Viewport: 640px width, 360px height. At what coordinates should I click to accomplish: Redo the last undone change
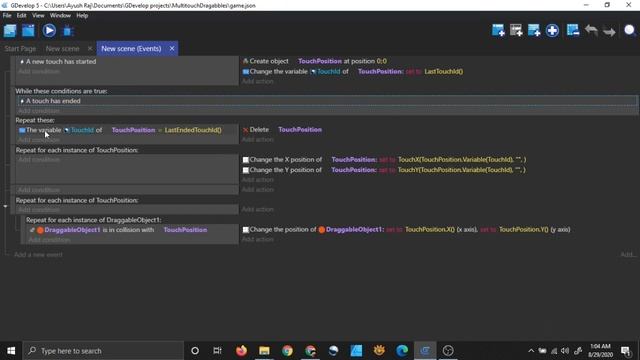click(609, 31)
